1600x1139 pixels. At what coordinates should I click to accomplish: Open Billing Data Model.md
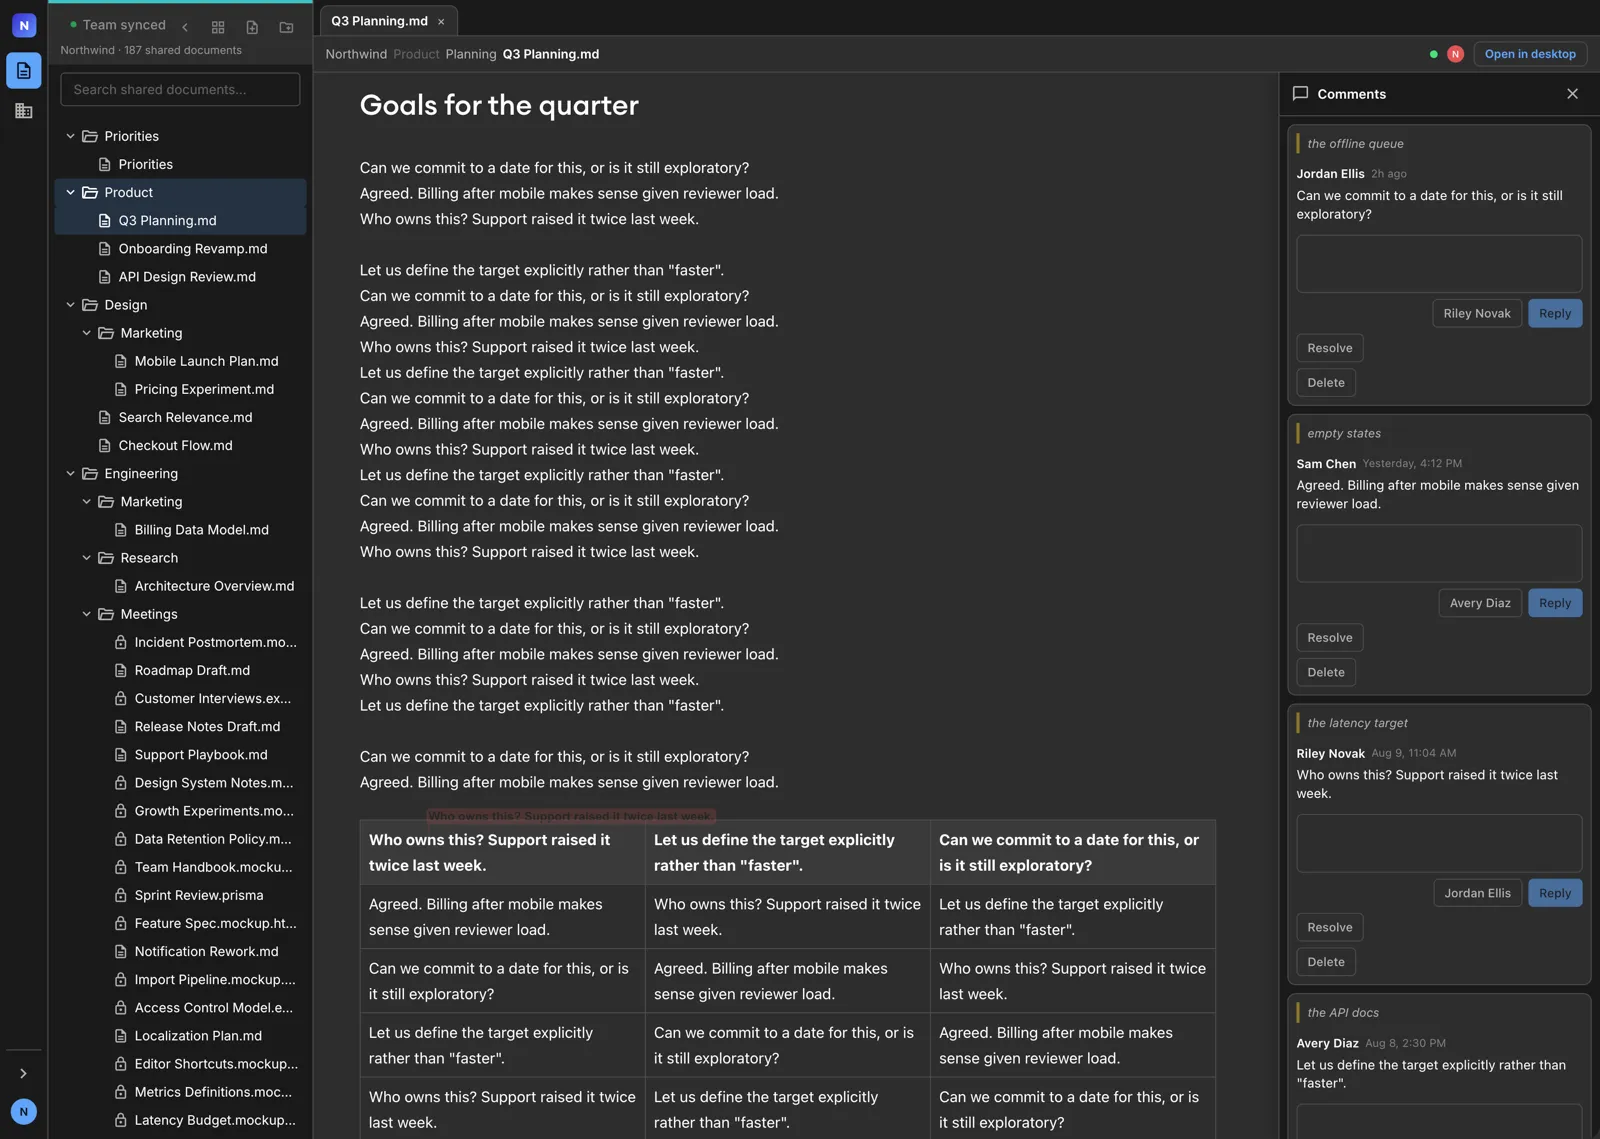point(180,530)
